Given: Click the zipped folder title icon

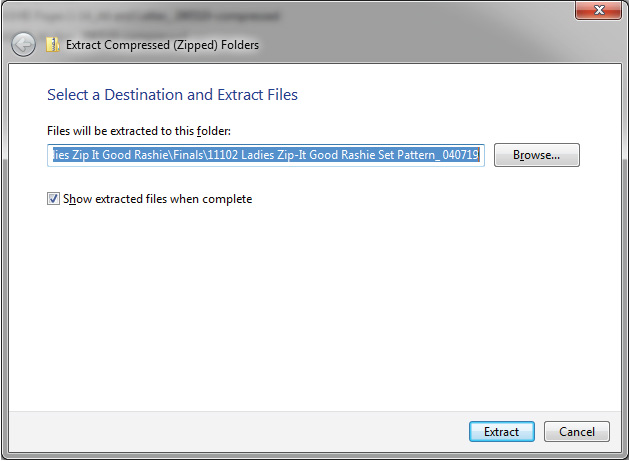Looking at the screenshot, I should coord(52,44).
